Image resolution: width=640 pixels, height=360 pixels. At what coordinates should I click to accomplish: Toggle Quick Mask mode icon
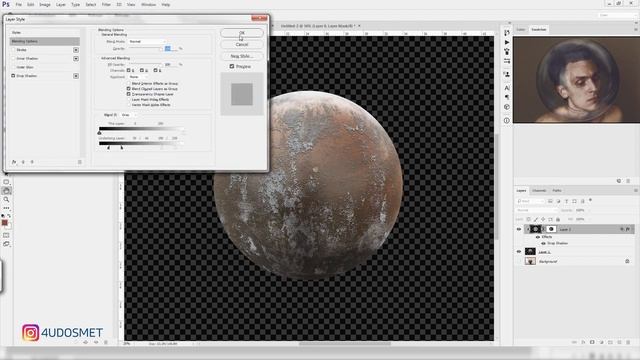6,235
